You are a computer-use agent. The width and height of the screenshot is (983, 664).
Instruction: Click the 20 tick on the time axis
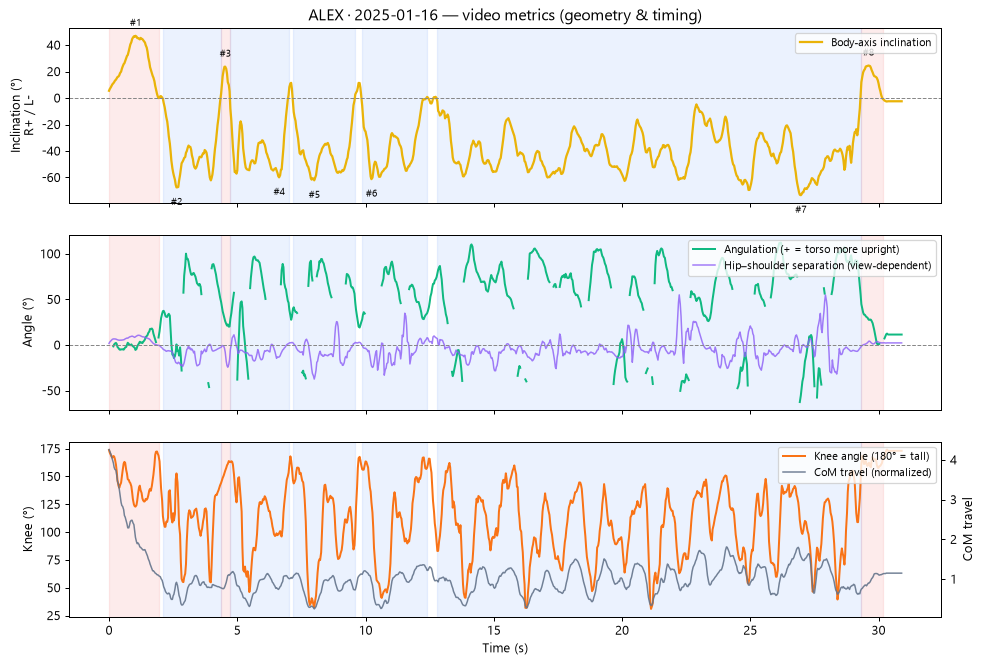(x=622, y=631)
